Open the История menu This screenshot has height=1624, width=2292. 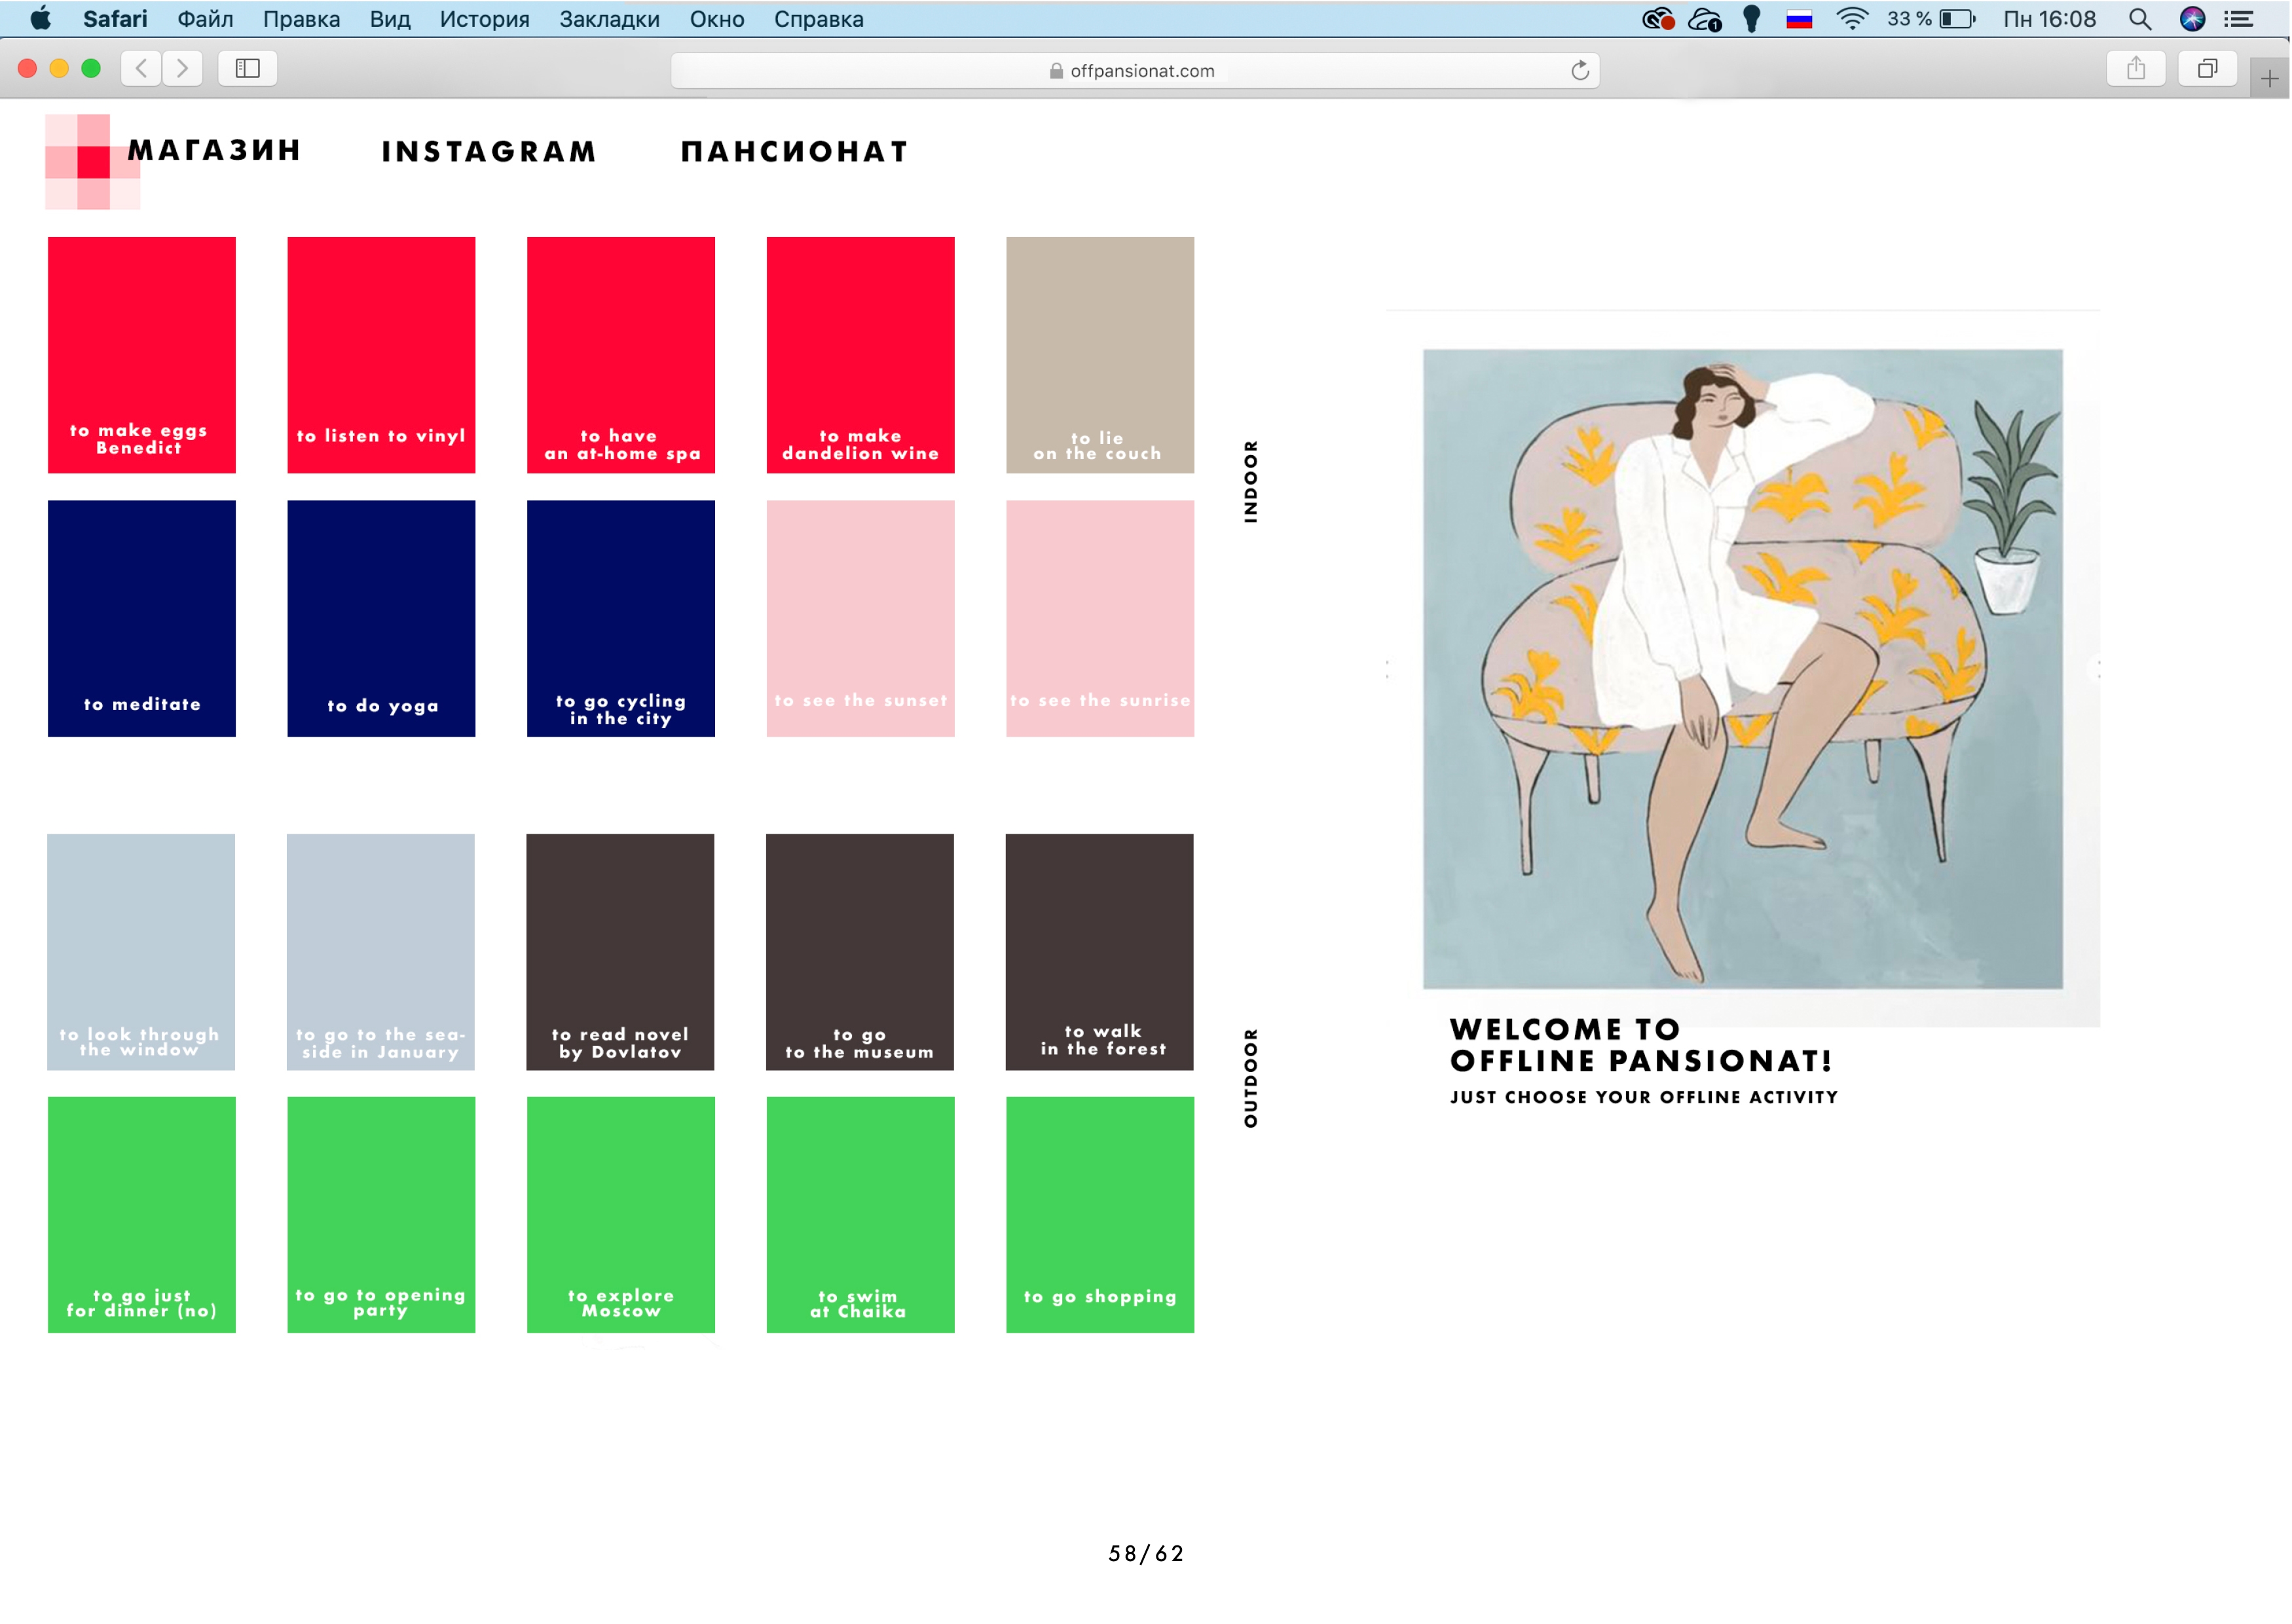(x=484, y=19)
